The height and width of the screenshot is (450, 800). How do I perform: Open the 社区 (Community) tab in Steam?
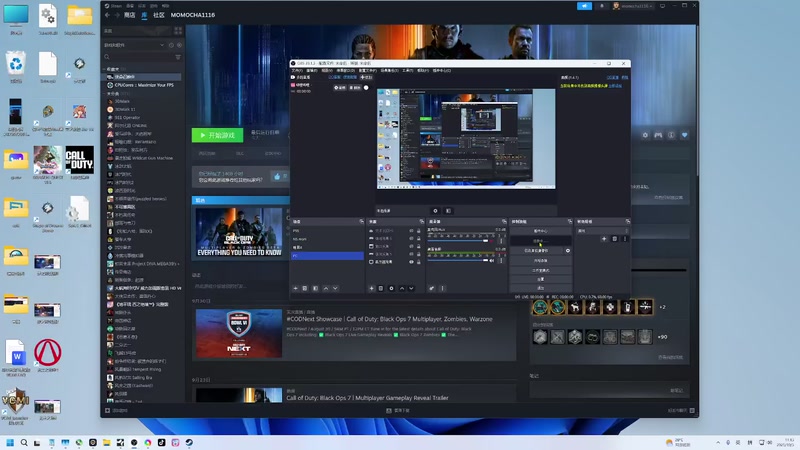point(159,17)
